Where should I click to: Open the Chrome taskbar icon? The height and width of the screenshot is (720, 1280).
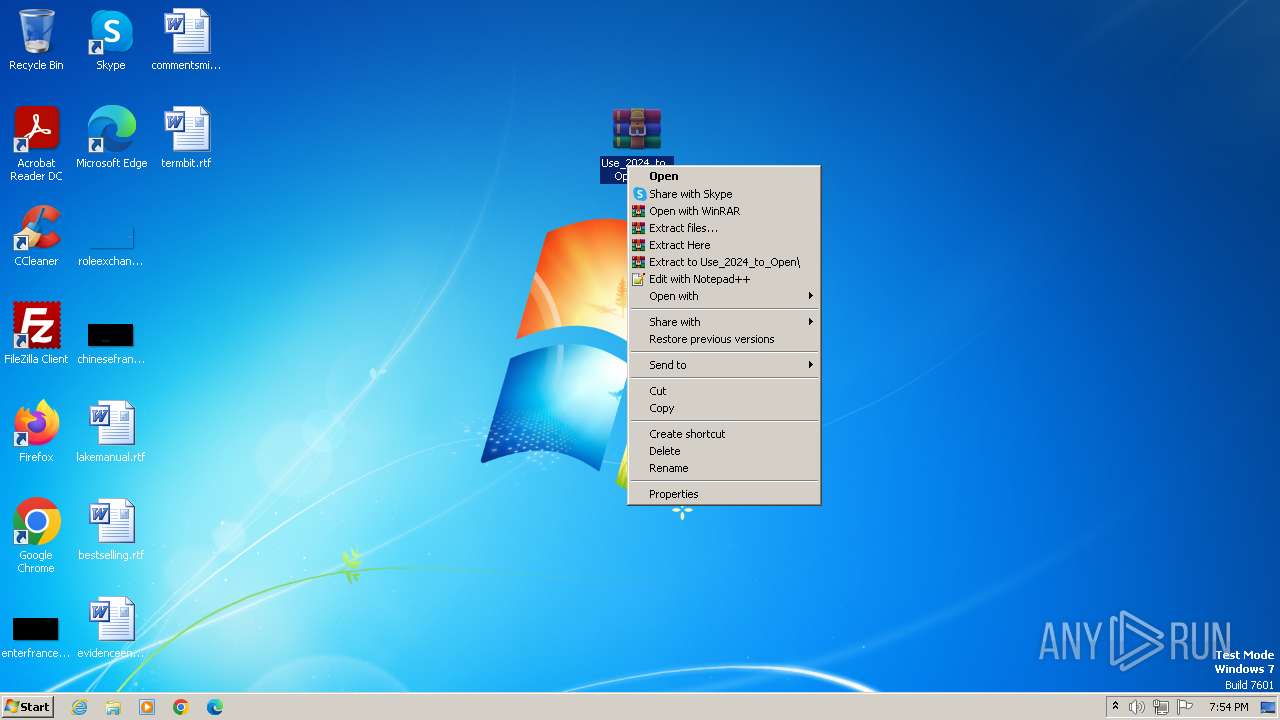click(181, 707)
